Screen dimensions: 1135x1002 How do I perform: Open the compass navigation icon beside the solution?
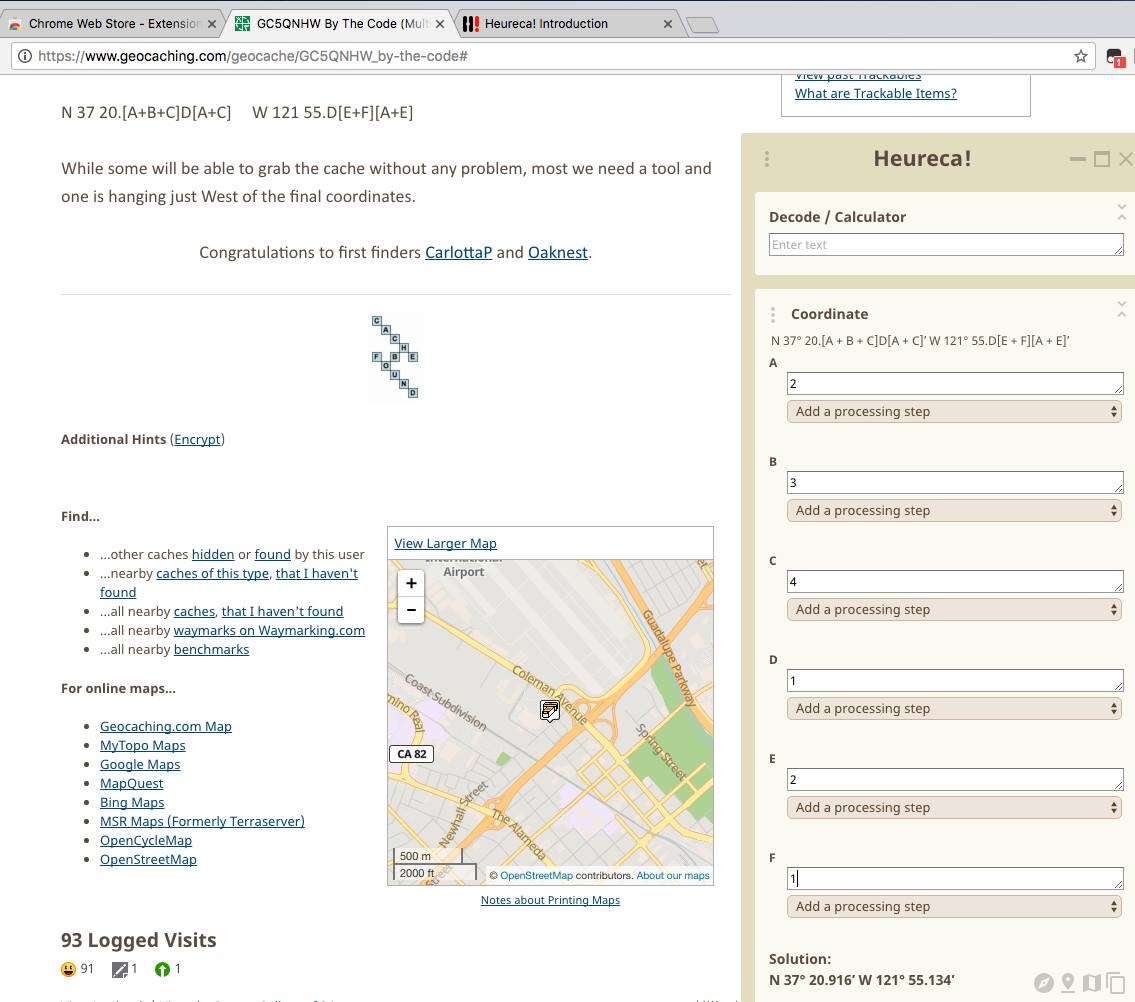coord(1043,982)
